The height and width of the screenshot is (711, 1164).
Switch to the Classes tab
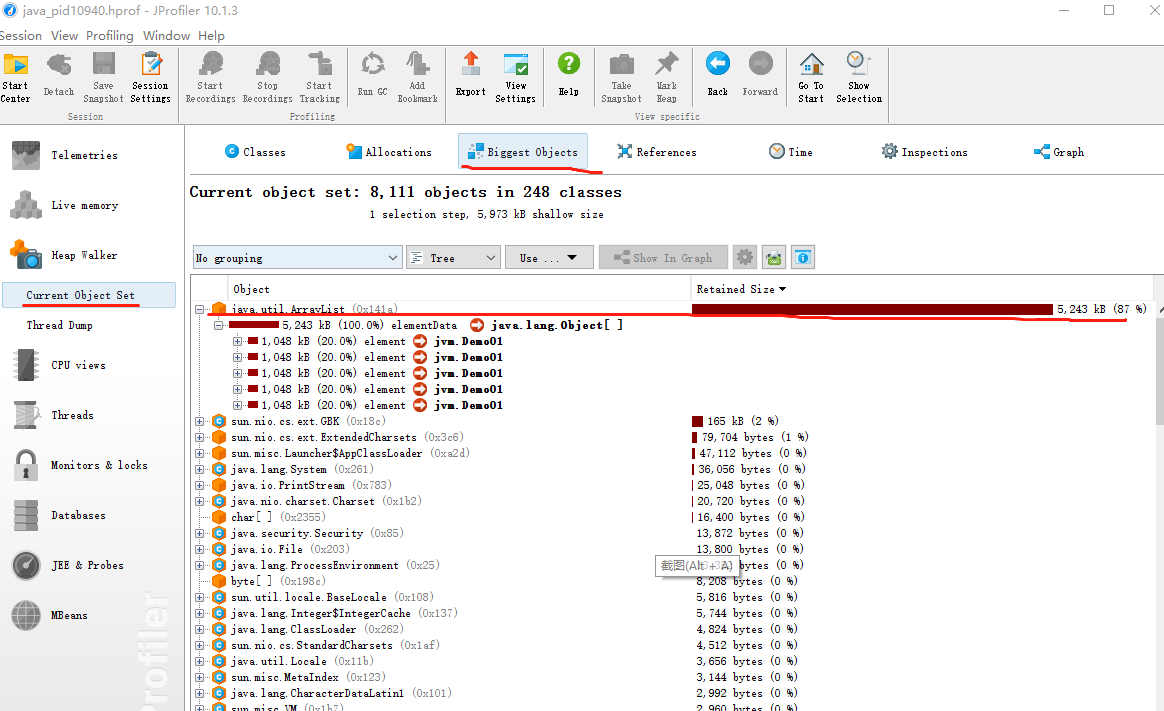tap(255, 152)
